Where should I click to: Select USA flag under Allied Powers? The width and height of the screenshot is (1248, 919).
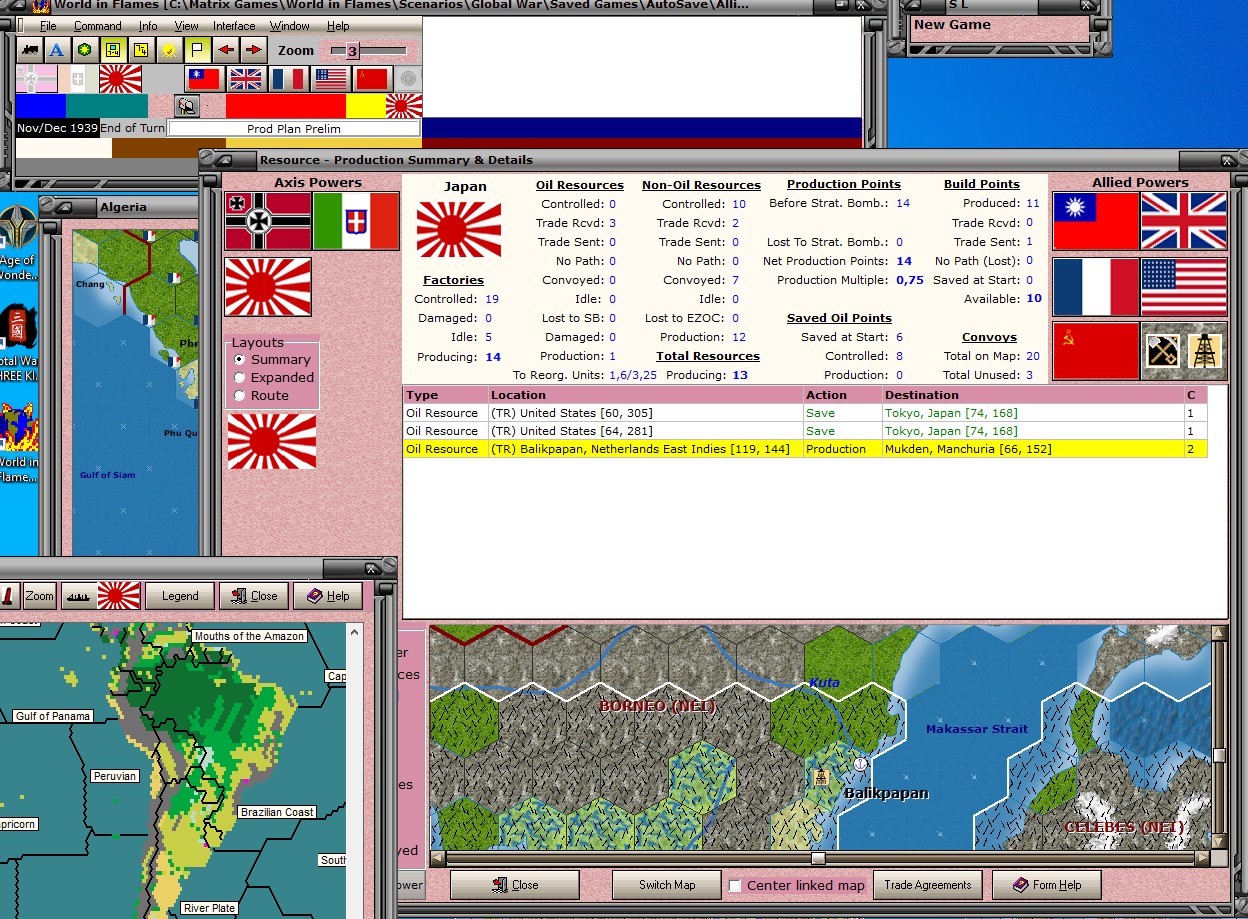(1184, 287)
